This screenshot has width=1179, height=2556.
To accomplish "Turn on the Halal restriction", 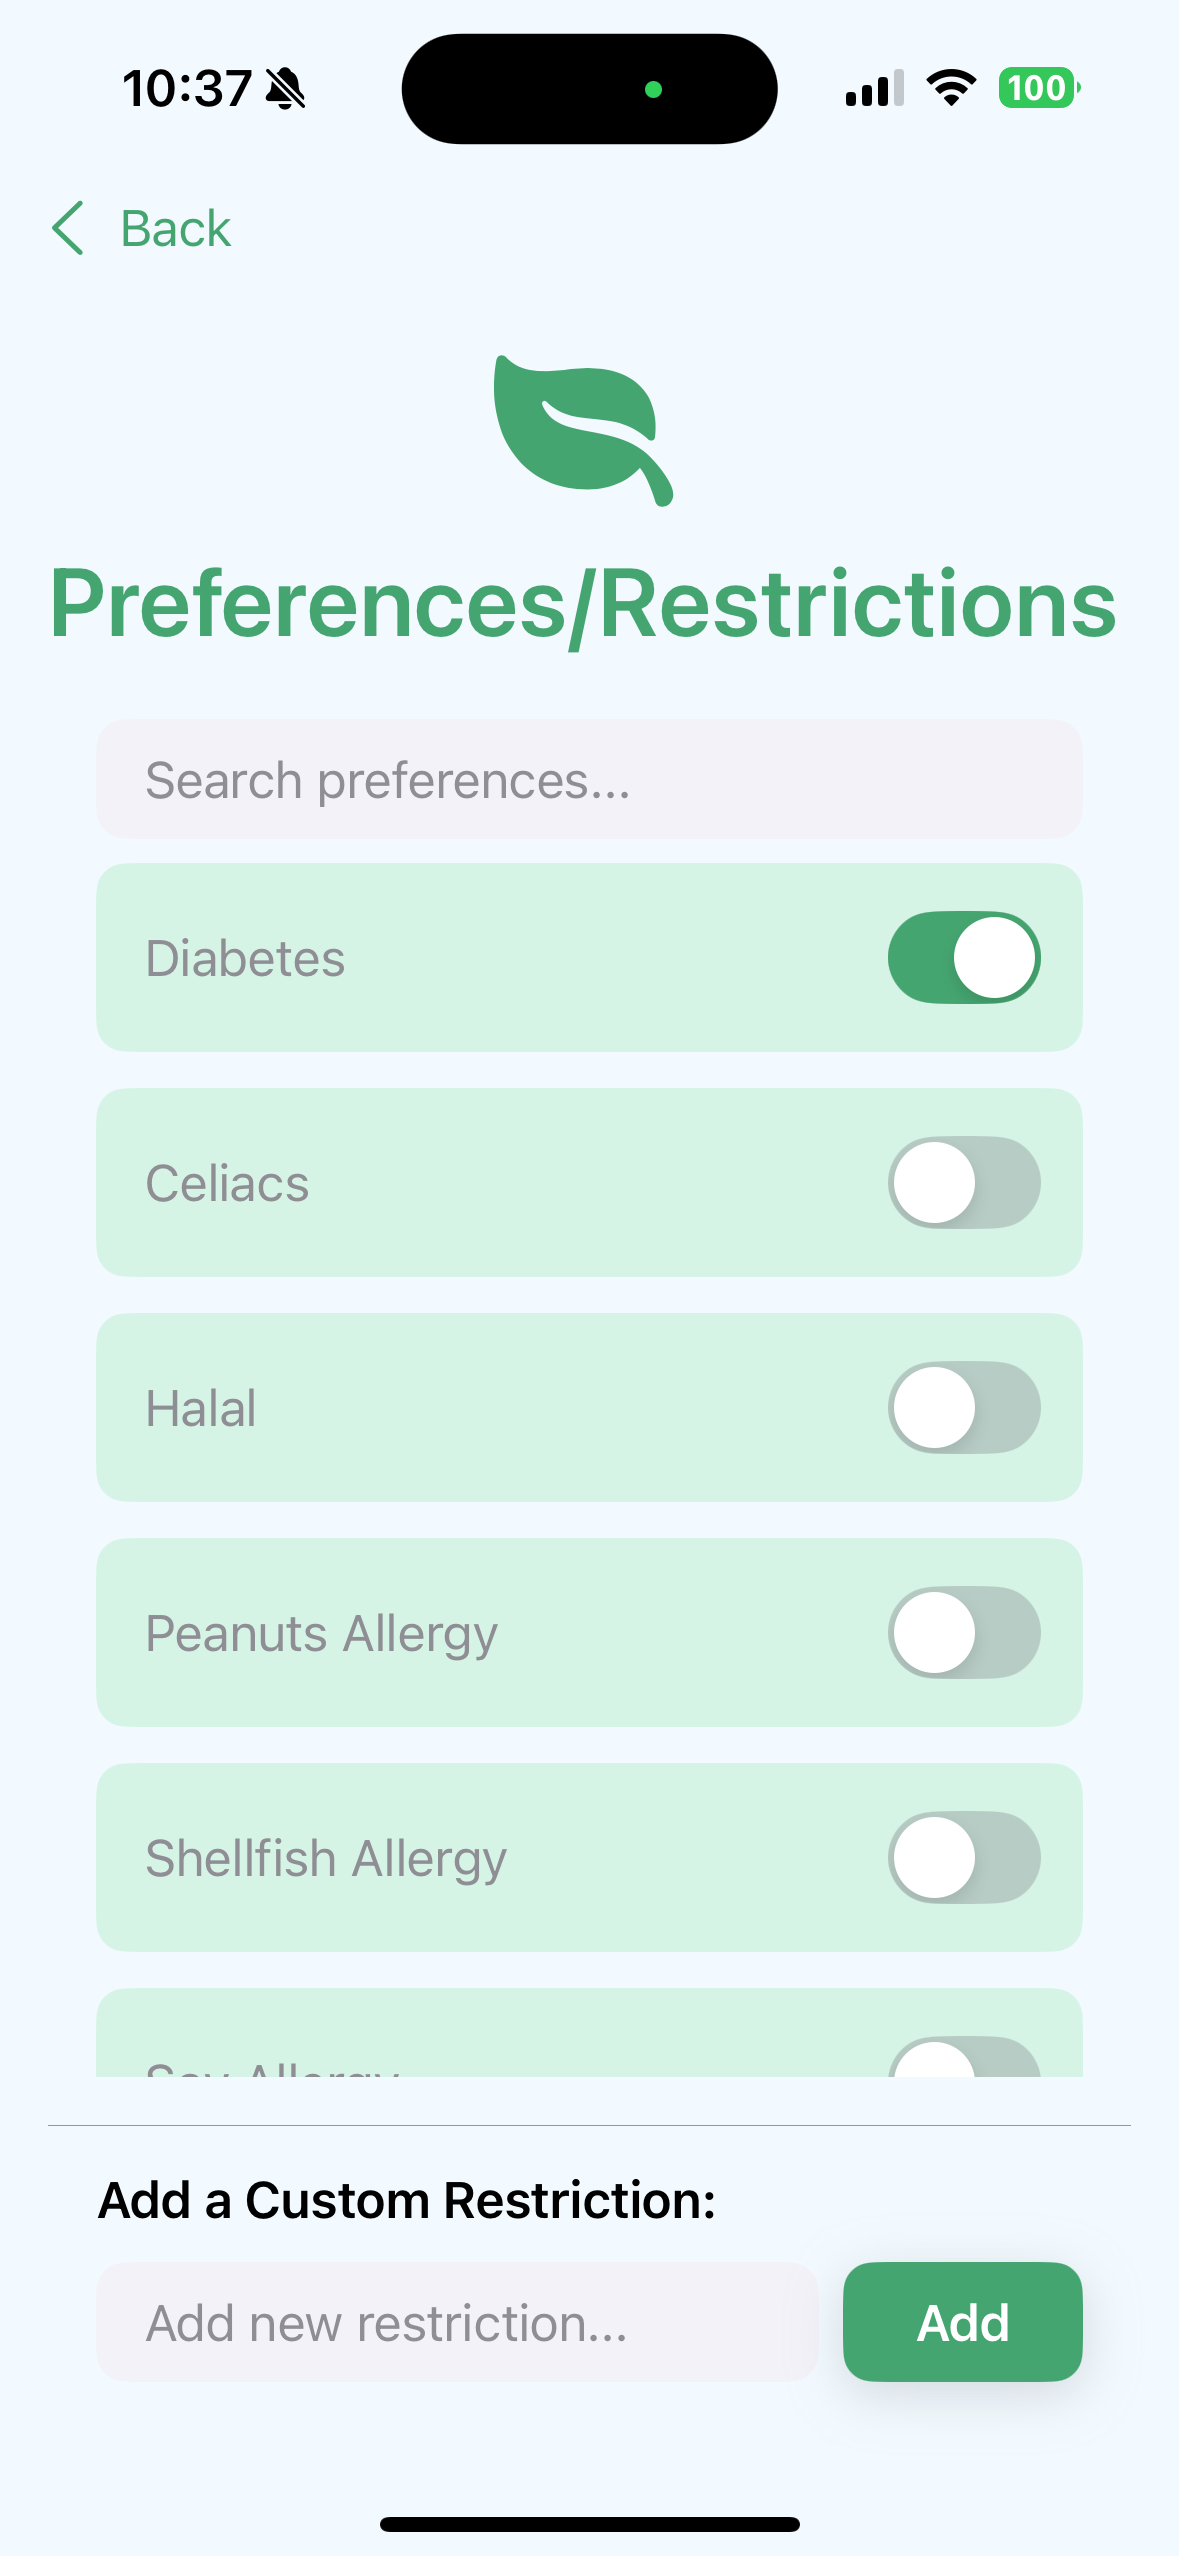I will [964, 1407].
